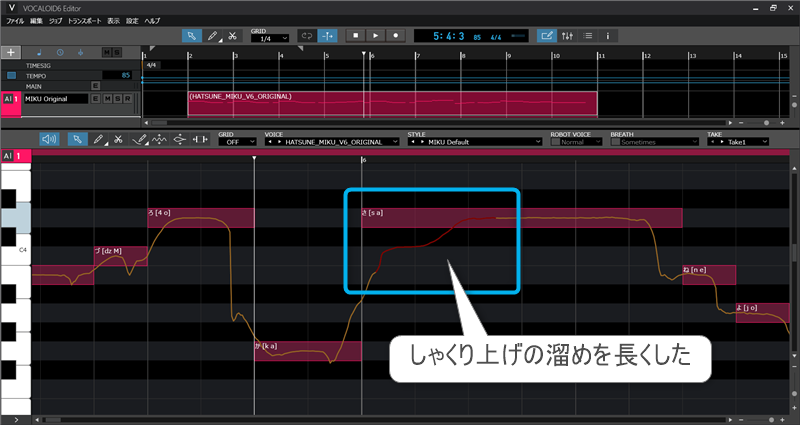This screenshot has height=425, width=800.
Task: Select the arrow tool in main toolbar
Action: [192, 36]
